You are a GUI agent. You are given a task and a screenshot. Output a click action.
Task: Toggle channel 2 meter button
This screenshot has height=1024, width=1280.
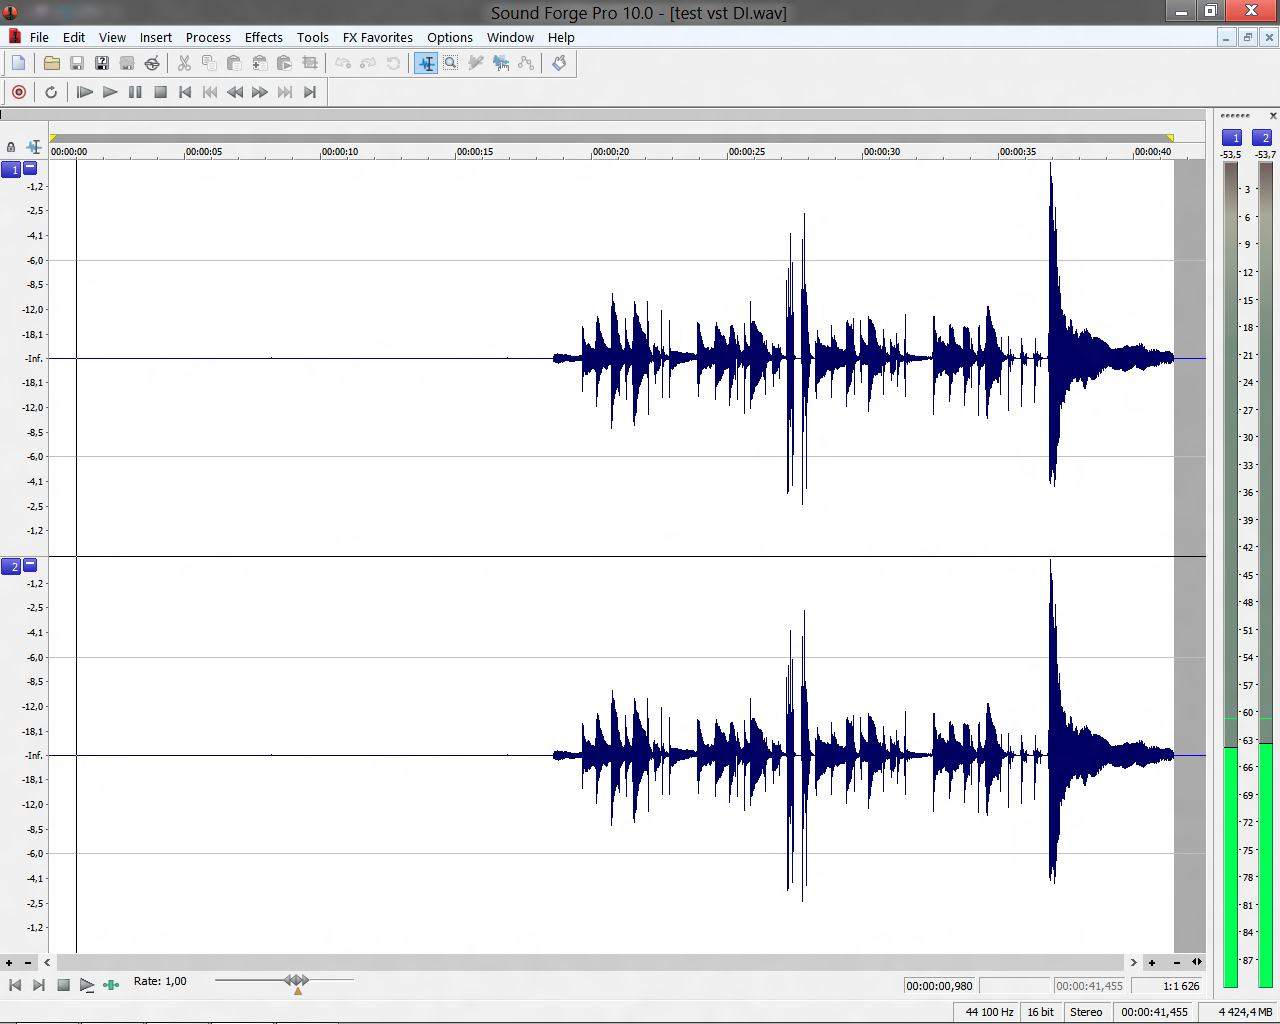(1263, 138)
